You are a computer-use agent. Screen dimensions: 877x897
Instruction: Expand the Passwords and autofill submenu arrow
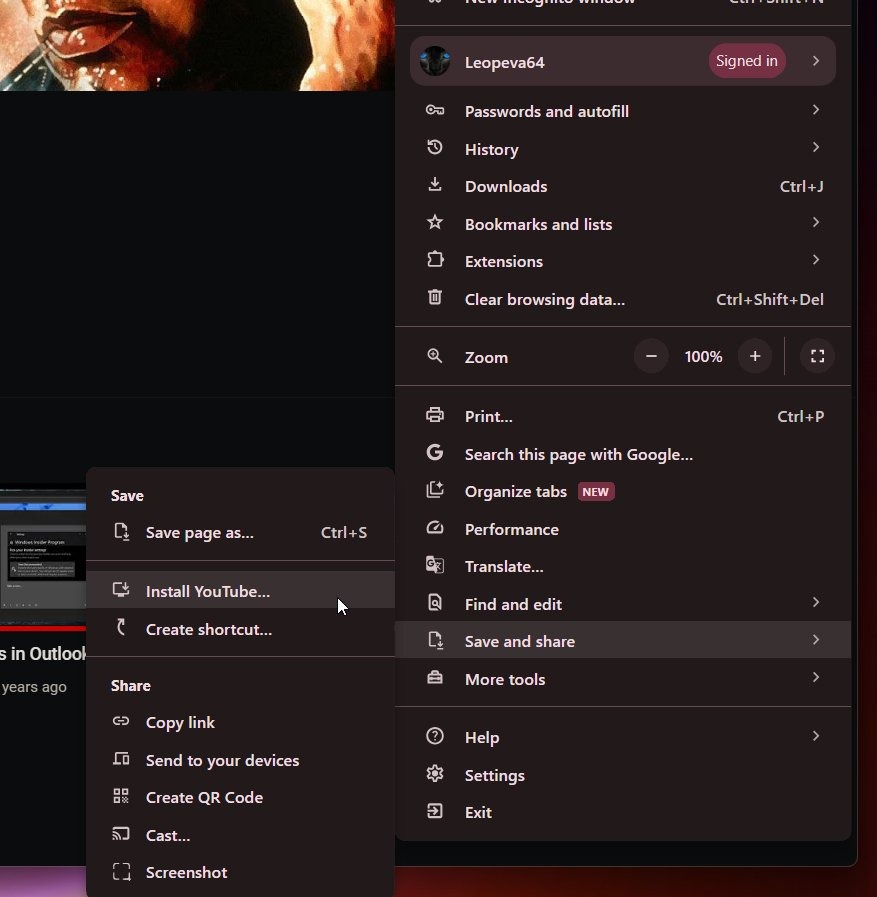816,109
